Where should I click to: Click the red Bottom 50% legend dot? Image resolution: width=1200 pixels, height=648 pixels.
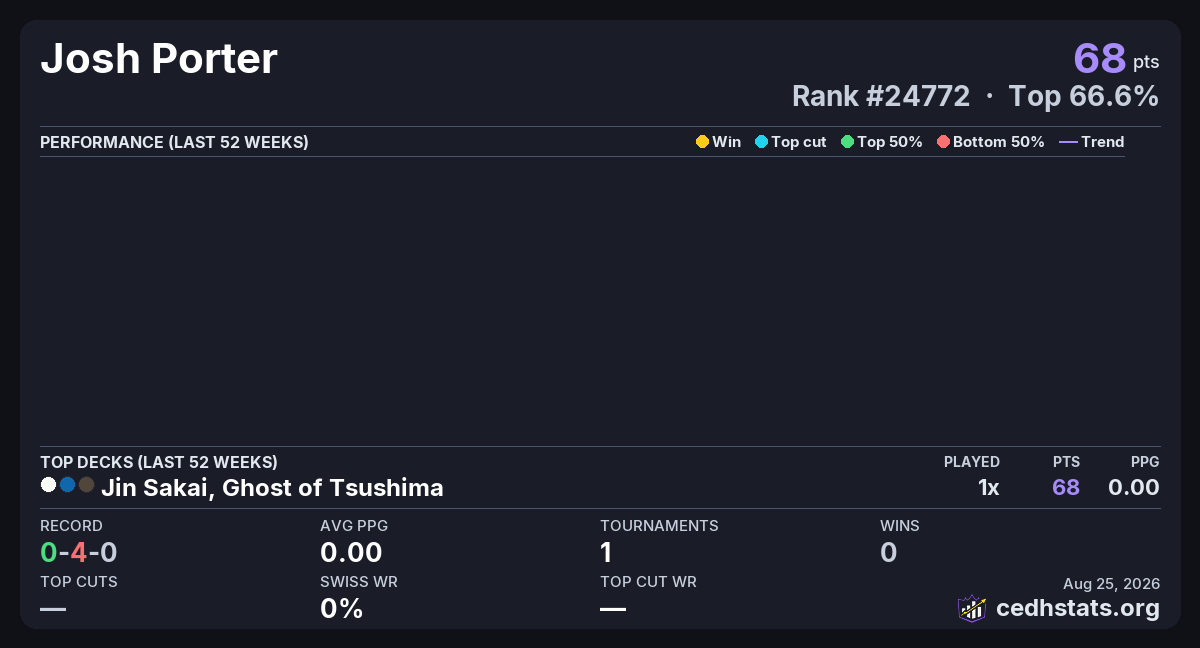tap(943, 142)
